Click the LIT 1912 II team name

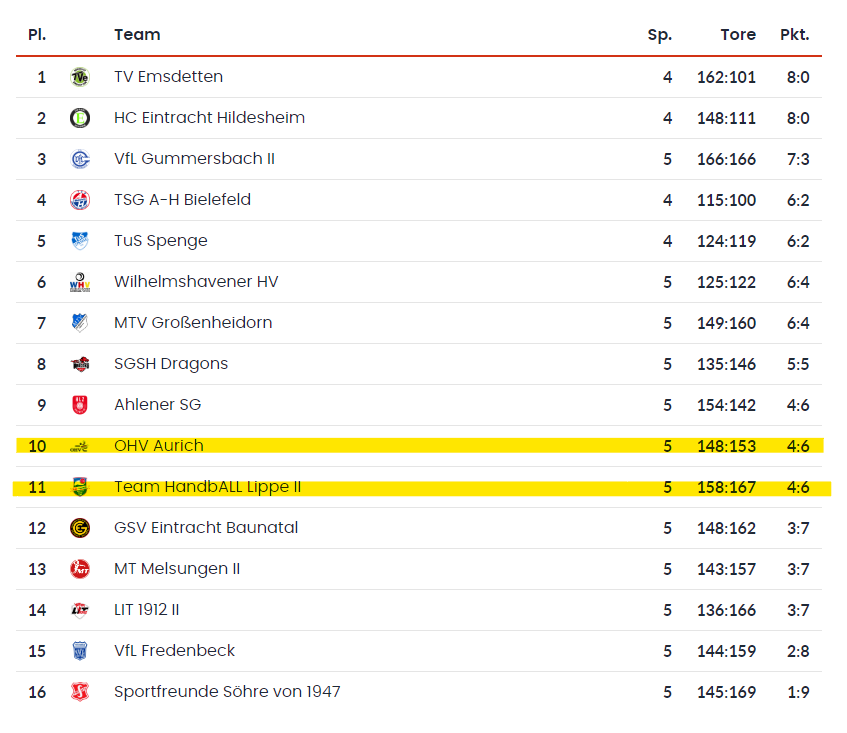[x=147, y=610]
